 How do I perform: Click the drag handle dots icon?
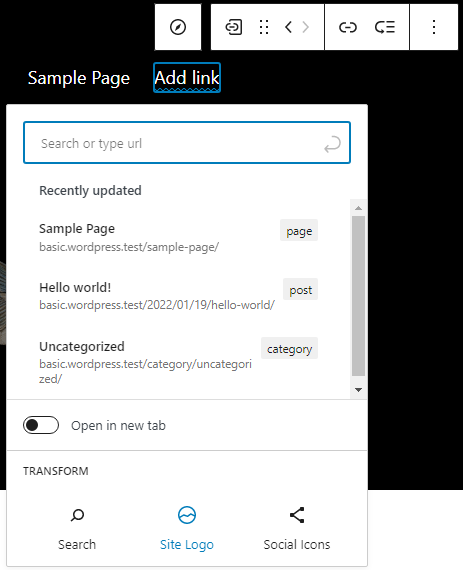(264, 27)
